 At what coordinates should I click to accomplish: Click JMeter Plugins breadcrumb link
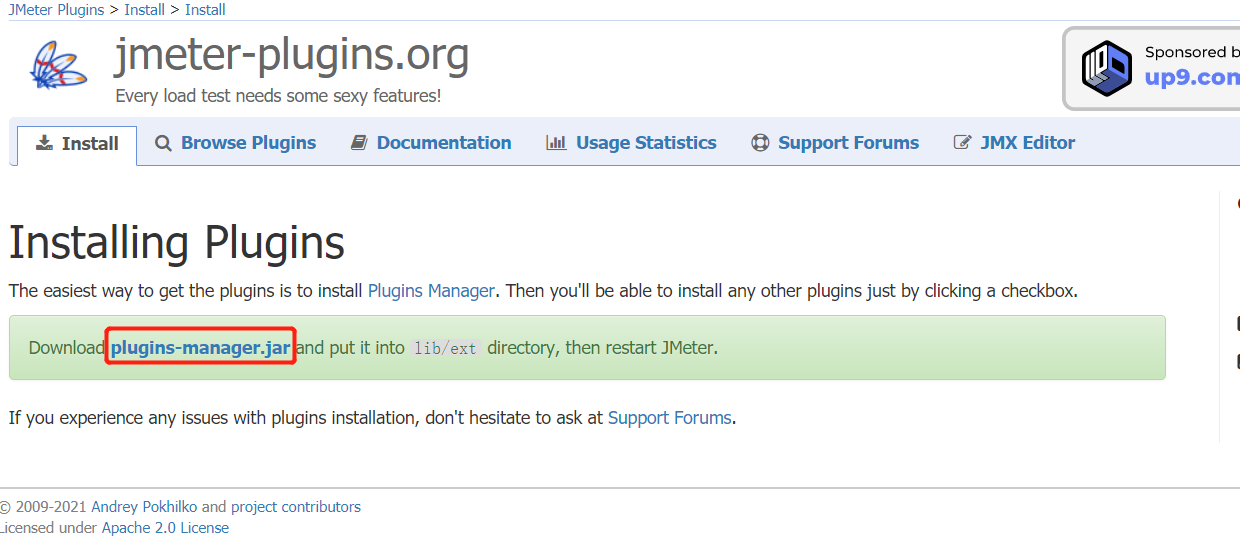pyautogui.click(x=56, y=9)
